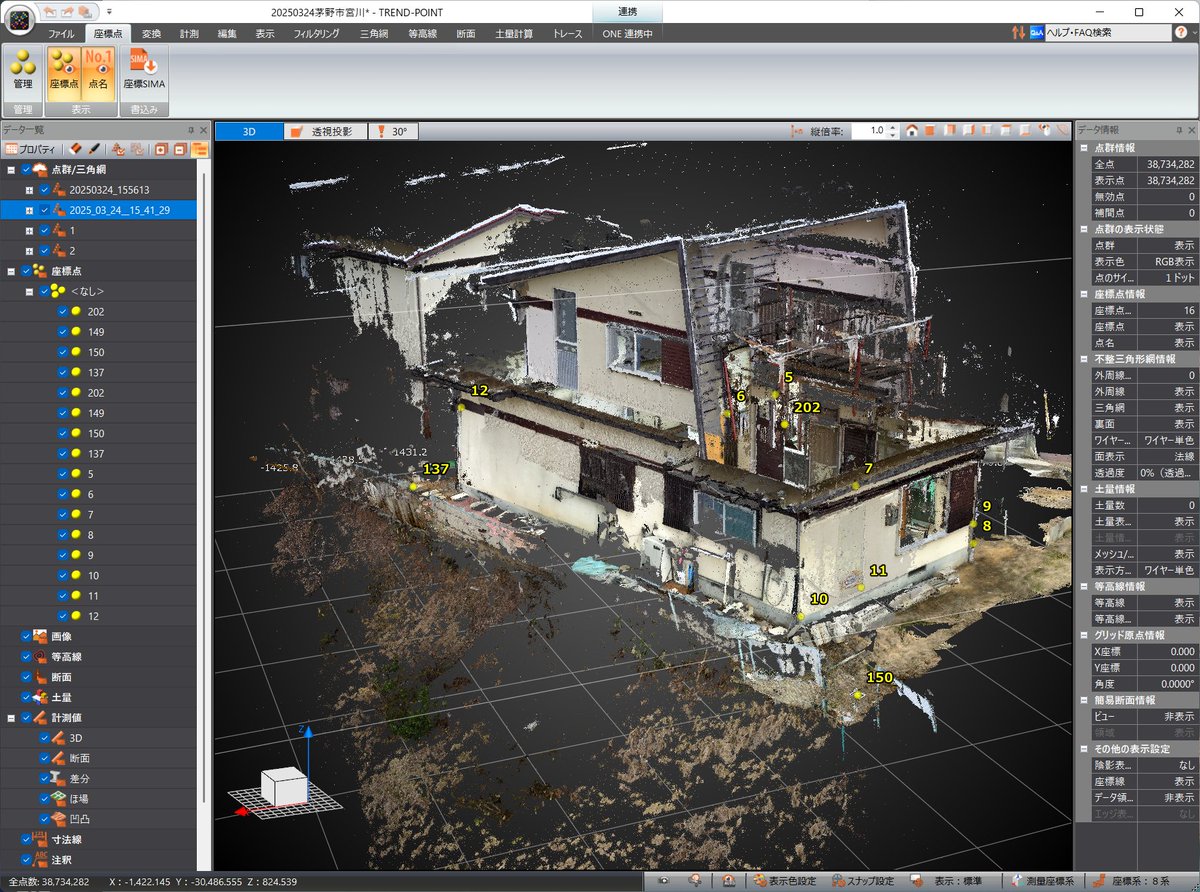This screenshot has width=1200, height=892.
Task: Toggle checkbox for 等高線 tree item
Action: point(27,657)
